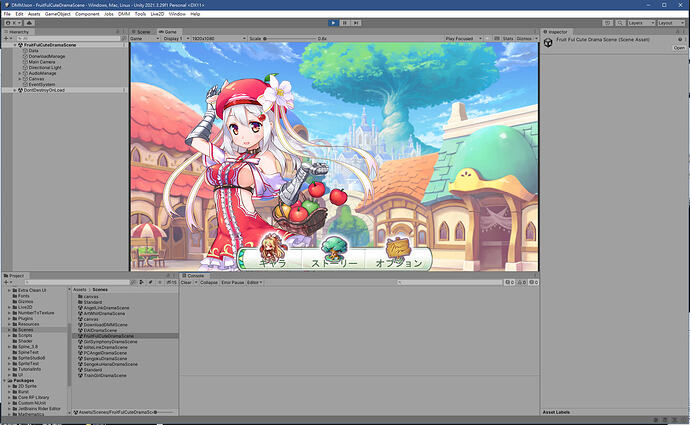Open the Editor dropdown in Console
Screen dimensions: 690x425
tap(254, 282)
